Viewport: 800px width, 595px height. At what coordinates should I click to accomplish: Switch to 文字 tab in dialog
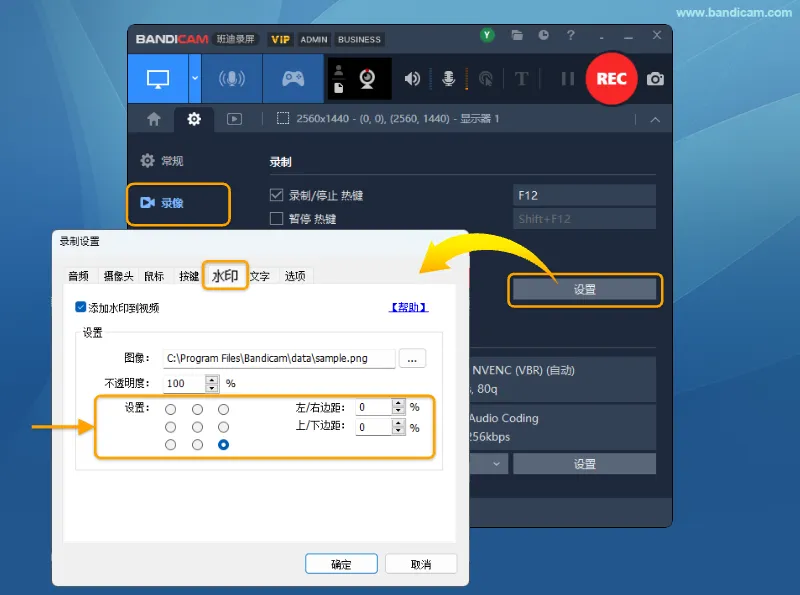point(260,276)
